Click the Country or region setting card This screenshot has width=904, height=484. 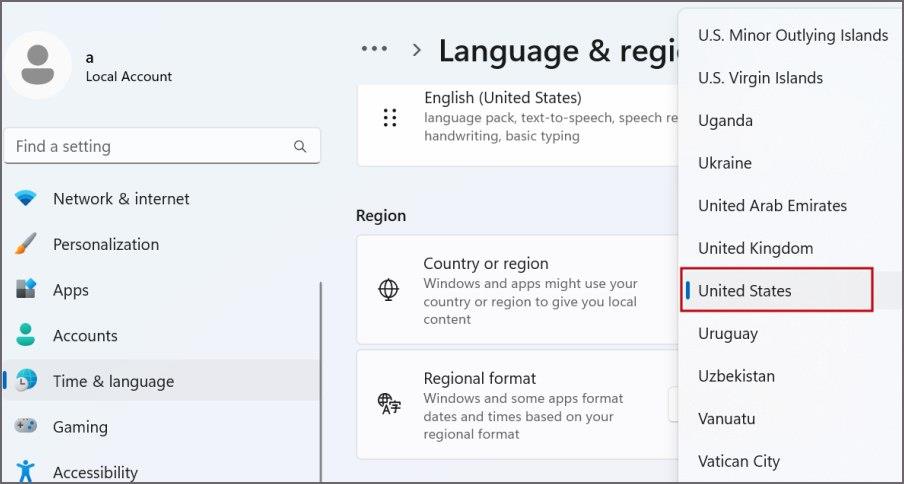518,289
